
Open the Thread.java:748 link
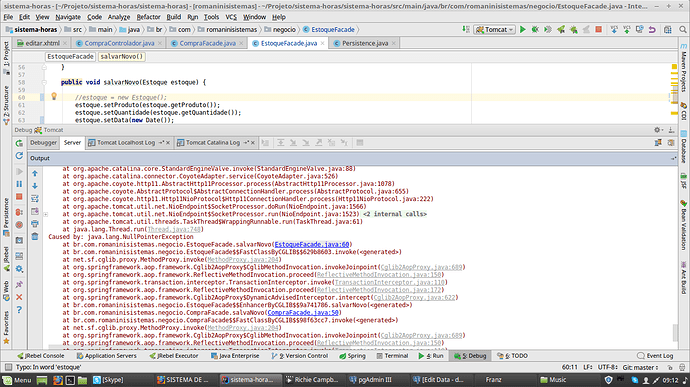pyautogui.click(x=174, y=229)
